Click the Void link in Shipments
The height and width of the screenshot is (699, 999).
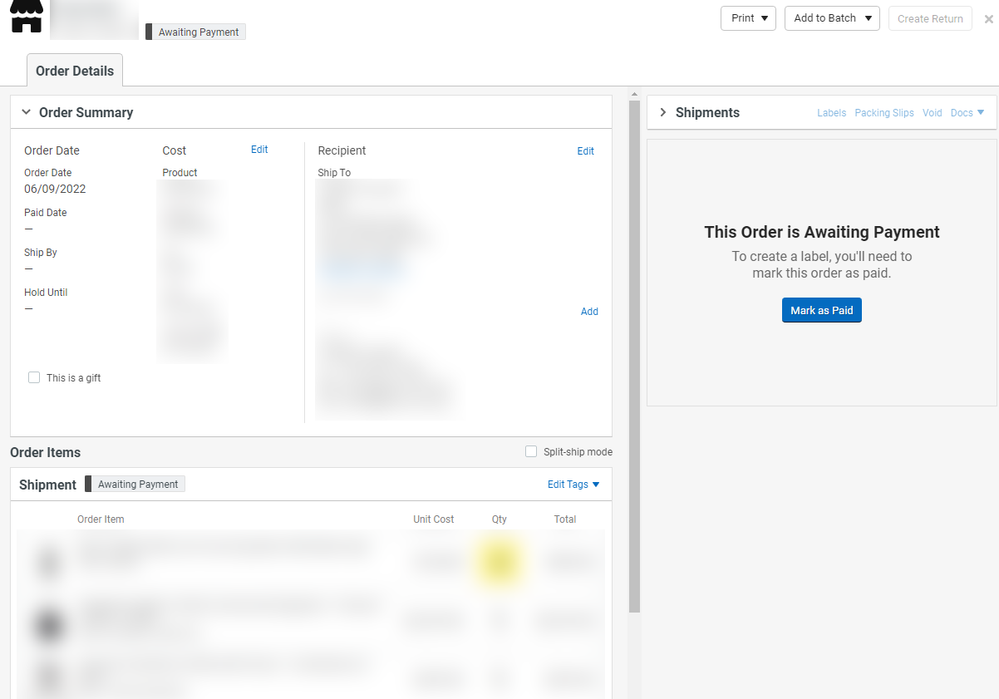(932, 113)
